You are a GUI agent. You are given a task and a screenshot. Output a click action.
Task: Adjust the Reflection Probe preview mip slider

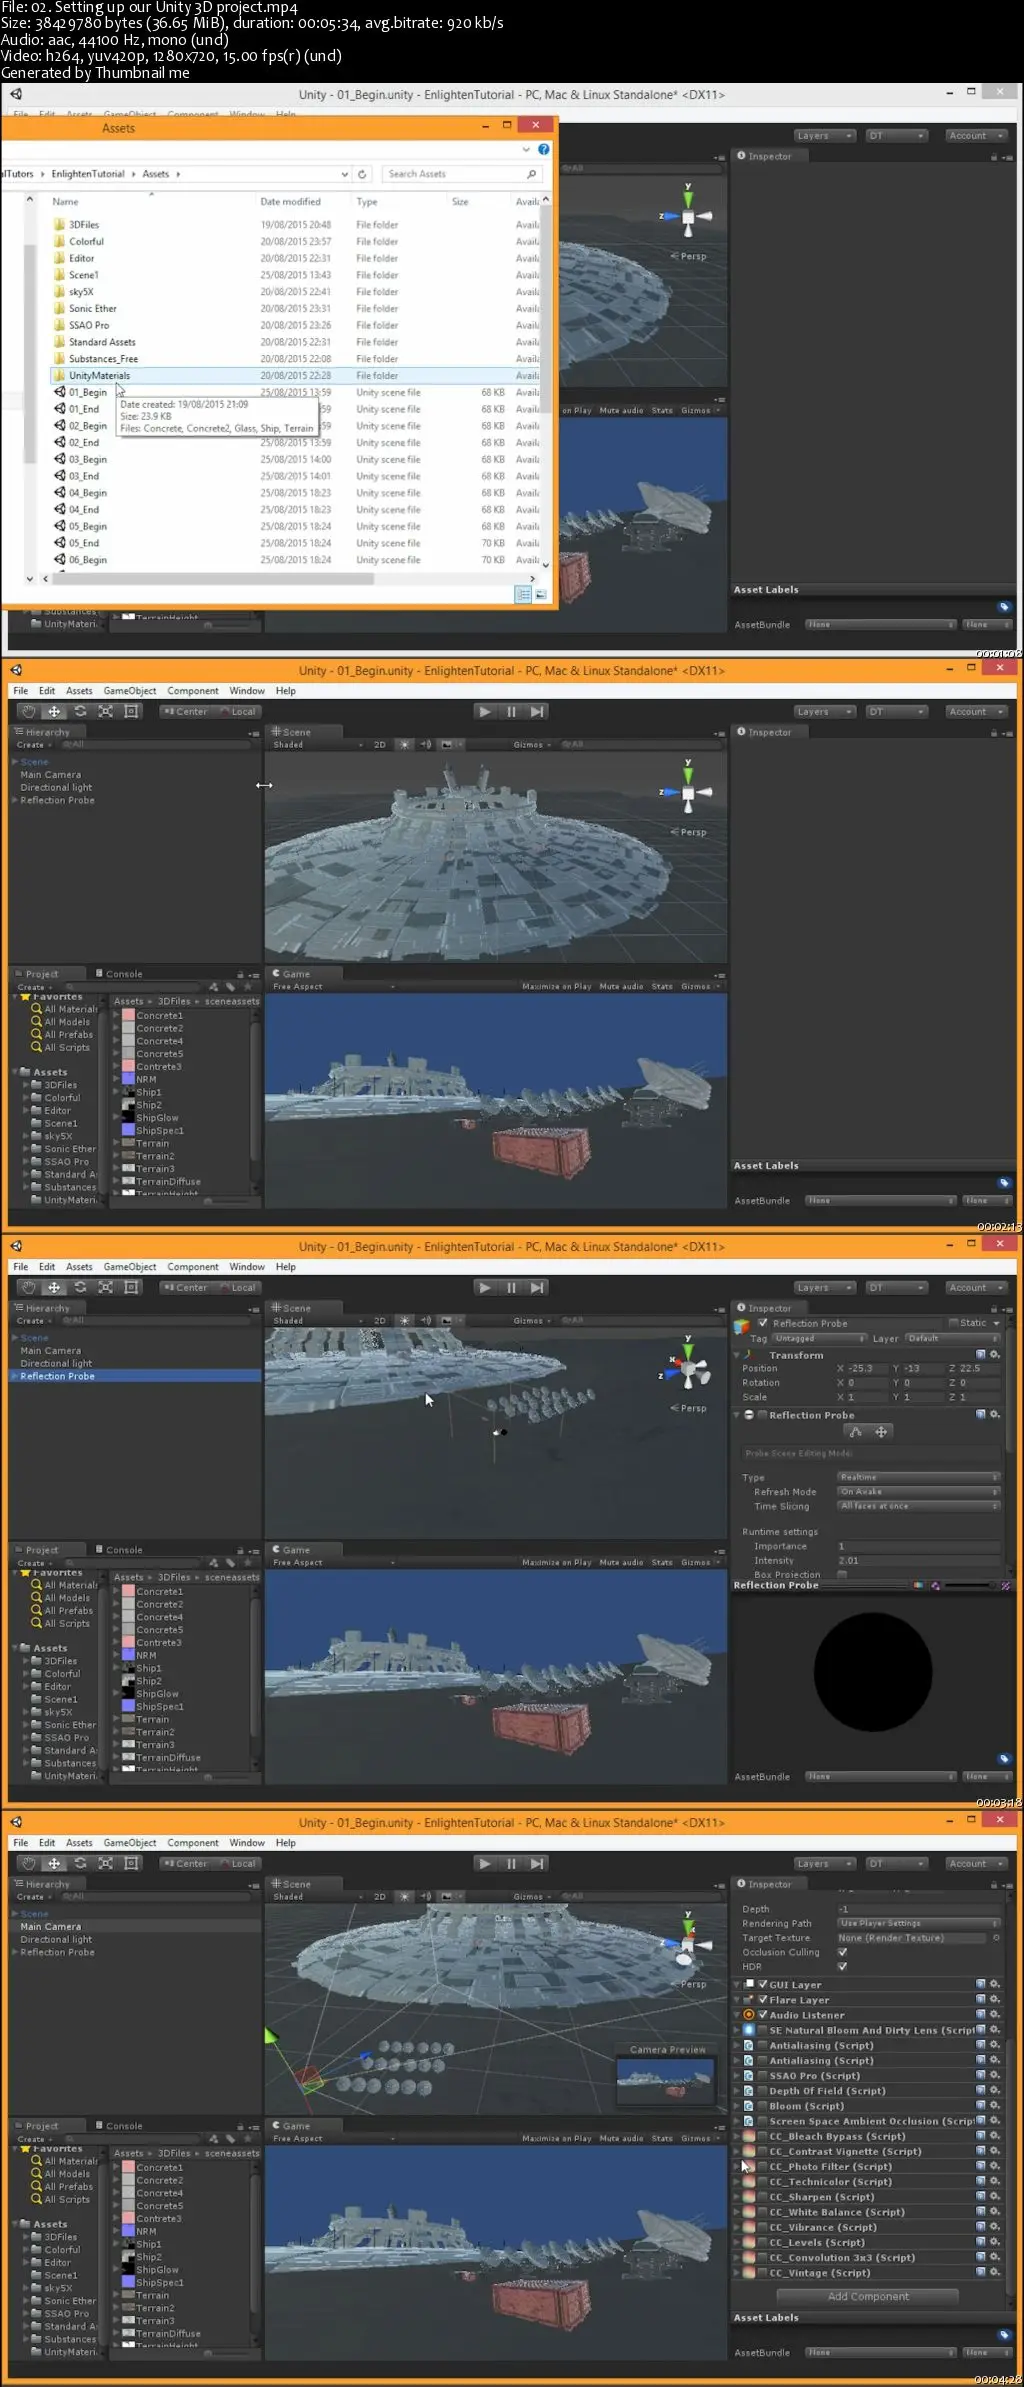(x=970, y=1585)
